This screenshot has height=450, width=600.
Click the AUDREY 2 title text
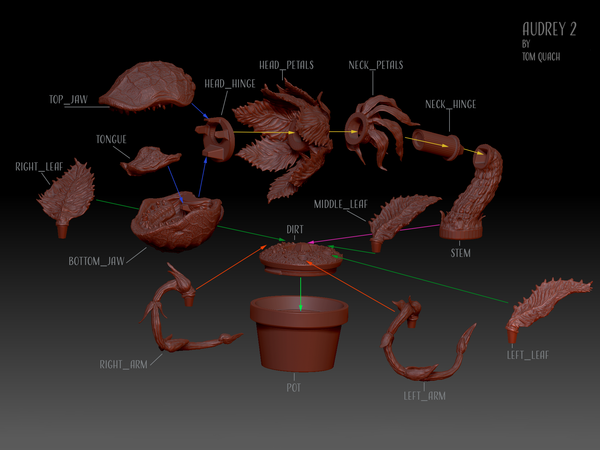pos(549,29)
